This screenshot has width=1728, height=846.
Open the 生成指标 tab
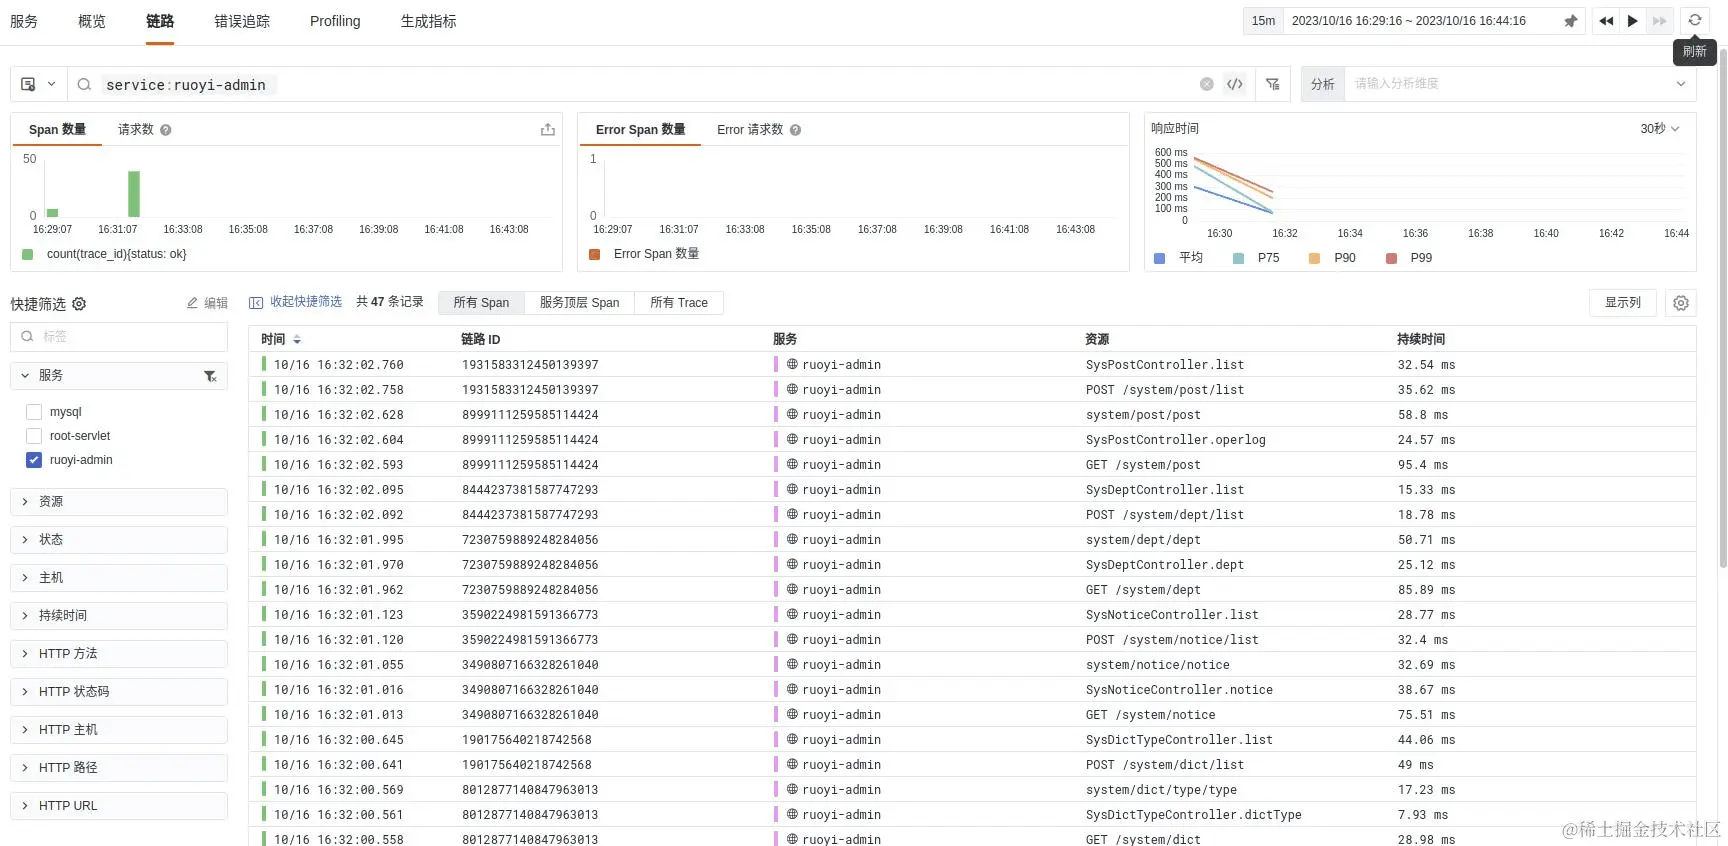[x=428, y=21]
